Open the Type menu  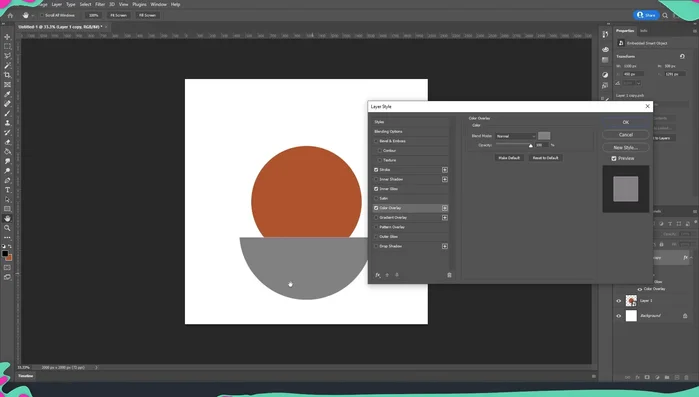pos(71,4)
